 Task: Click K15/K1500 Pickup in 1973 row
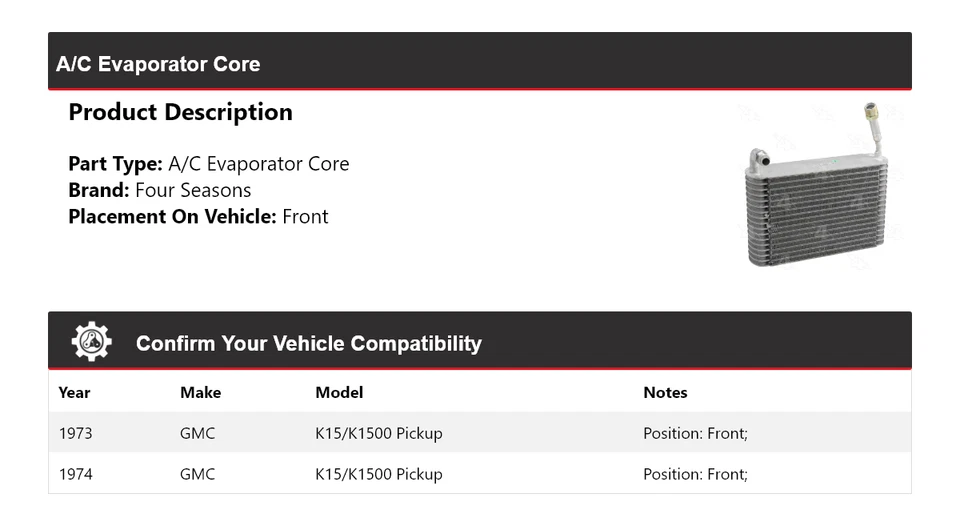pyautogui.click(x=378, y=433)
